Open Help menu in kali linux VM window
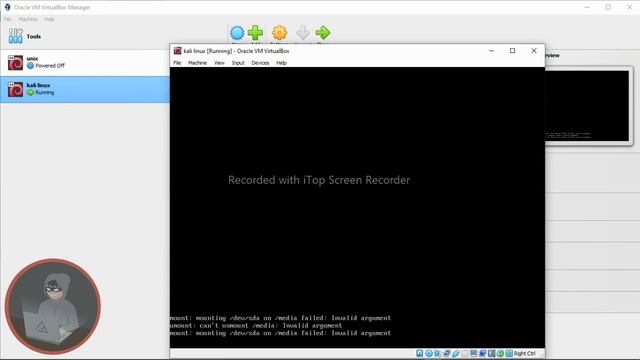640x360 pixels. (x=281, y=63)
